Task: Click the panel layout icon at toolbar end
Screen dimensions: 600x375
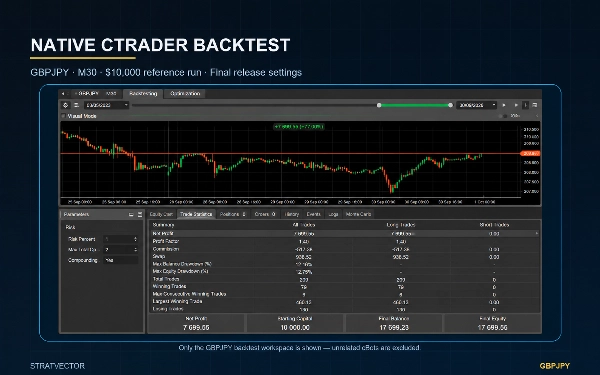Action: (x=535, y=105)
